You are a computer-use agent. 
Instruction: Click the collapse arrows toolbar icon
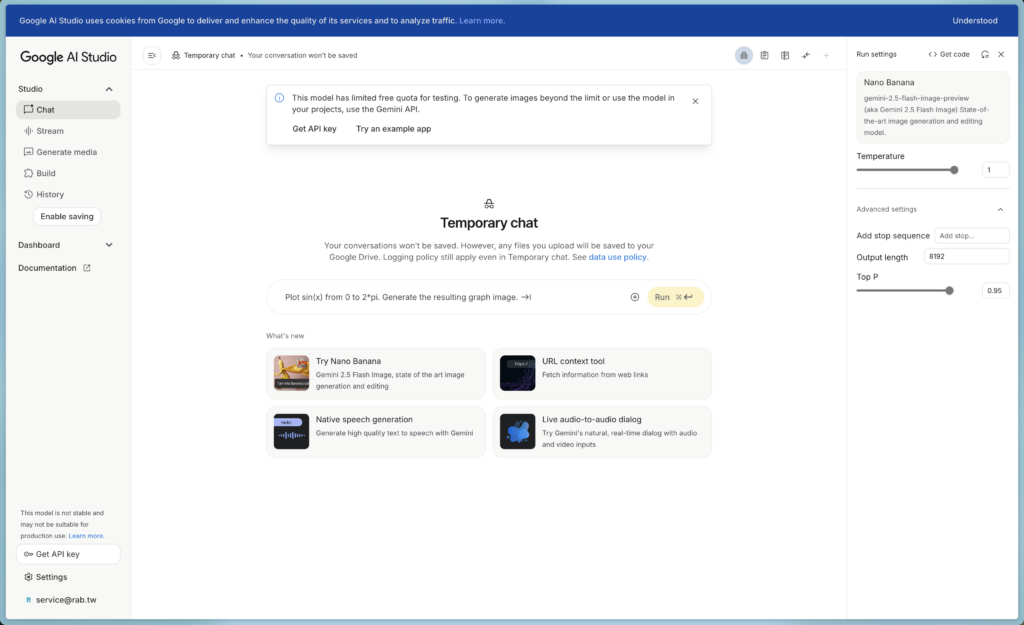point(806,56)
